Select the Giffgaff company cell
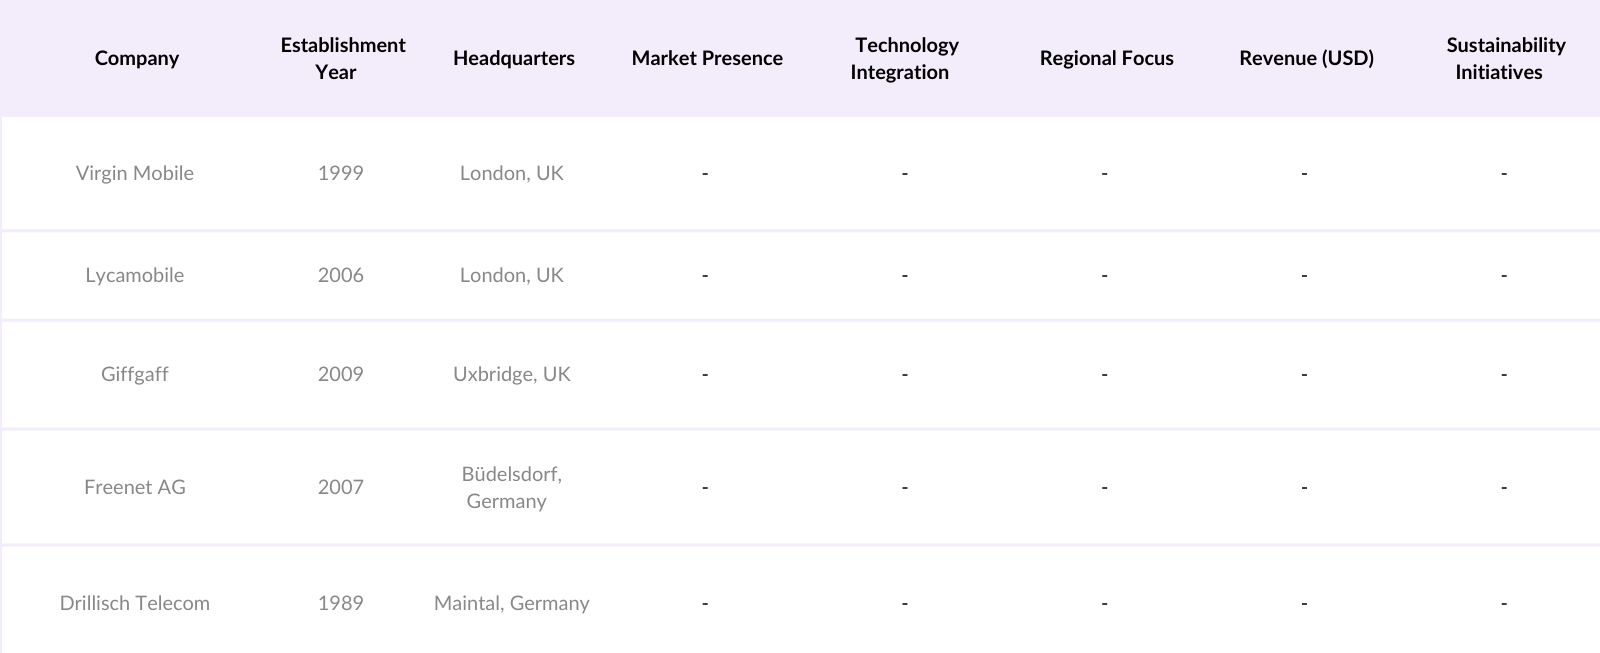This screenshot has height=653, width=1600. (x=135, y=374)
